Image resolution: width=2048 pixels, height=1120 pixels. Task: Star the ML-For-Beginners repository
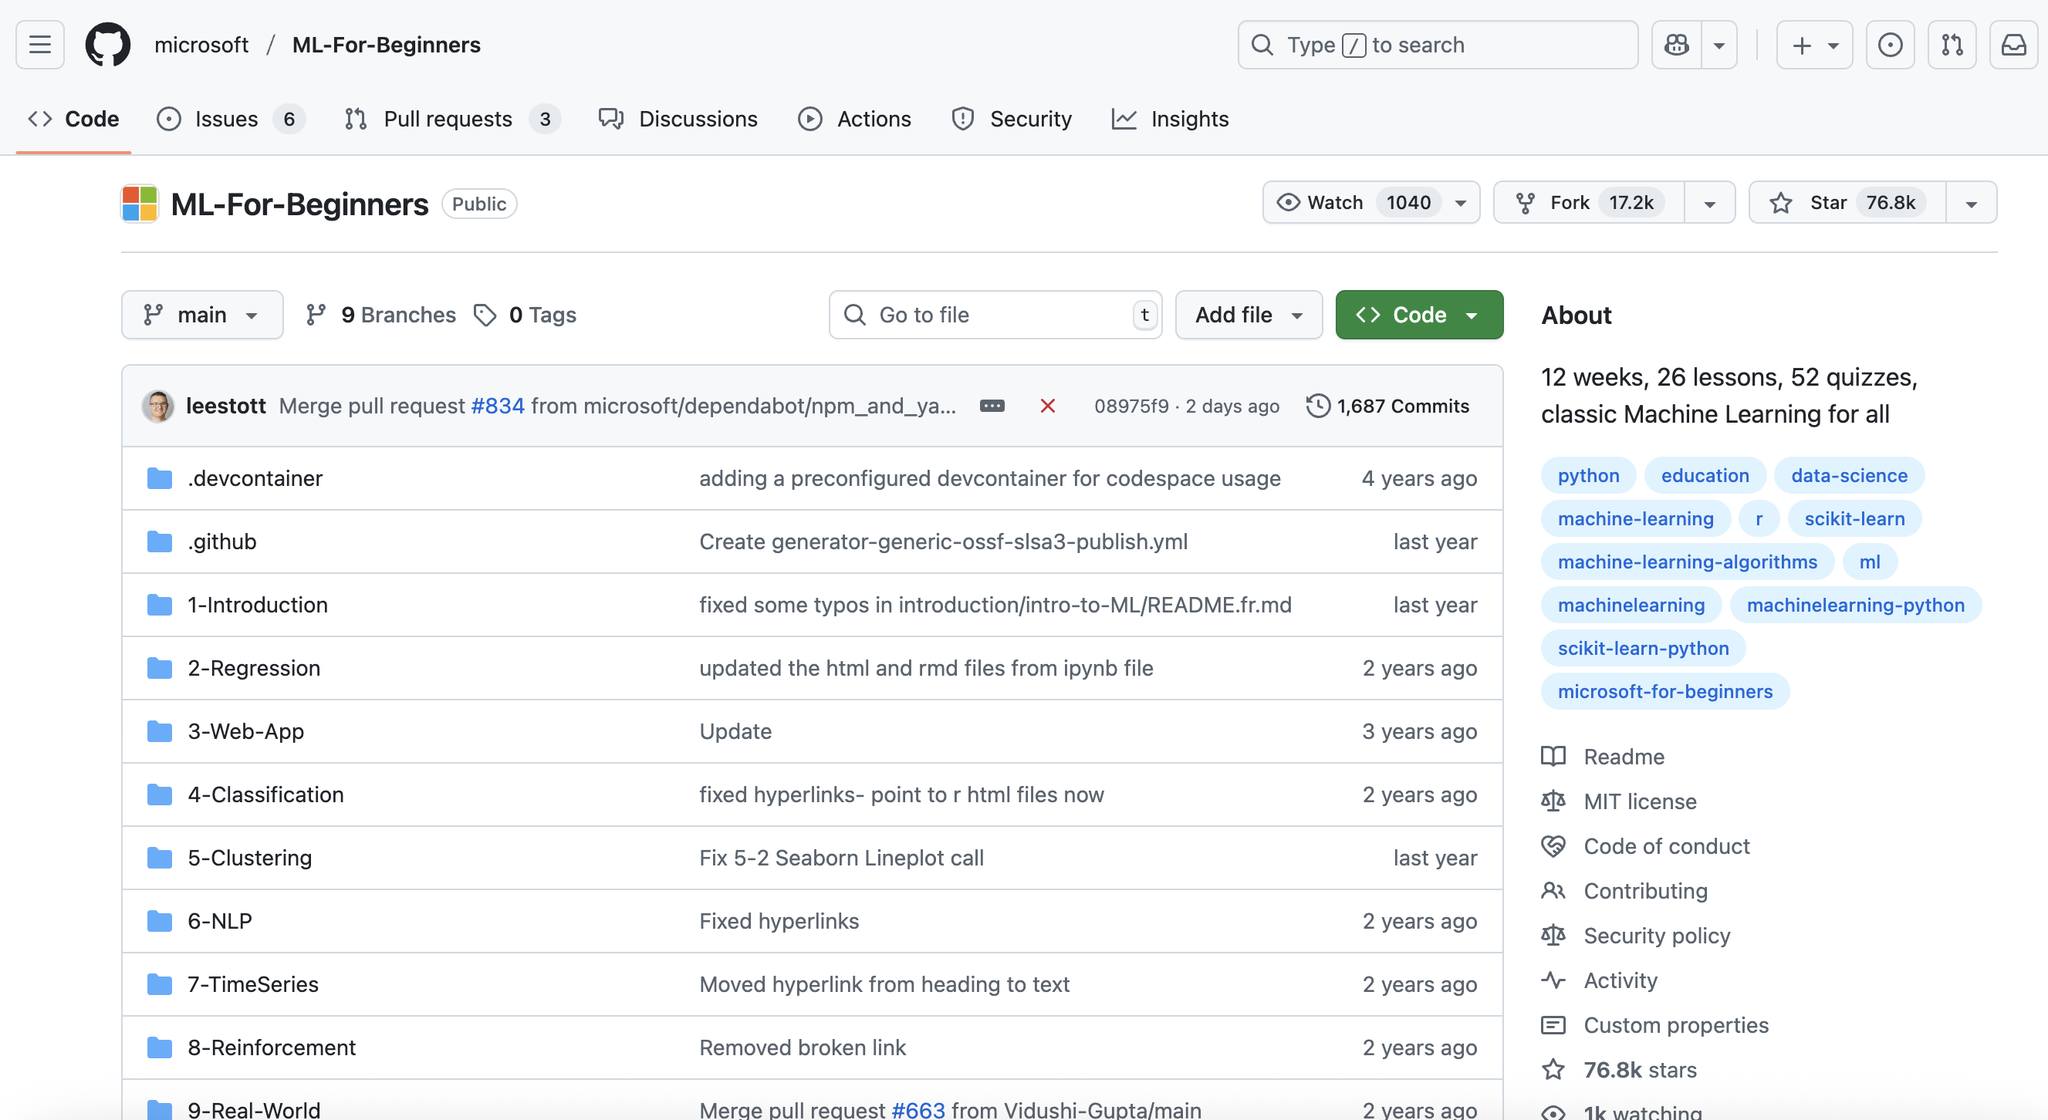1847,203
